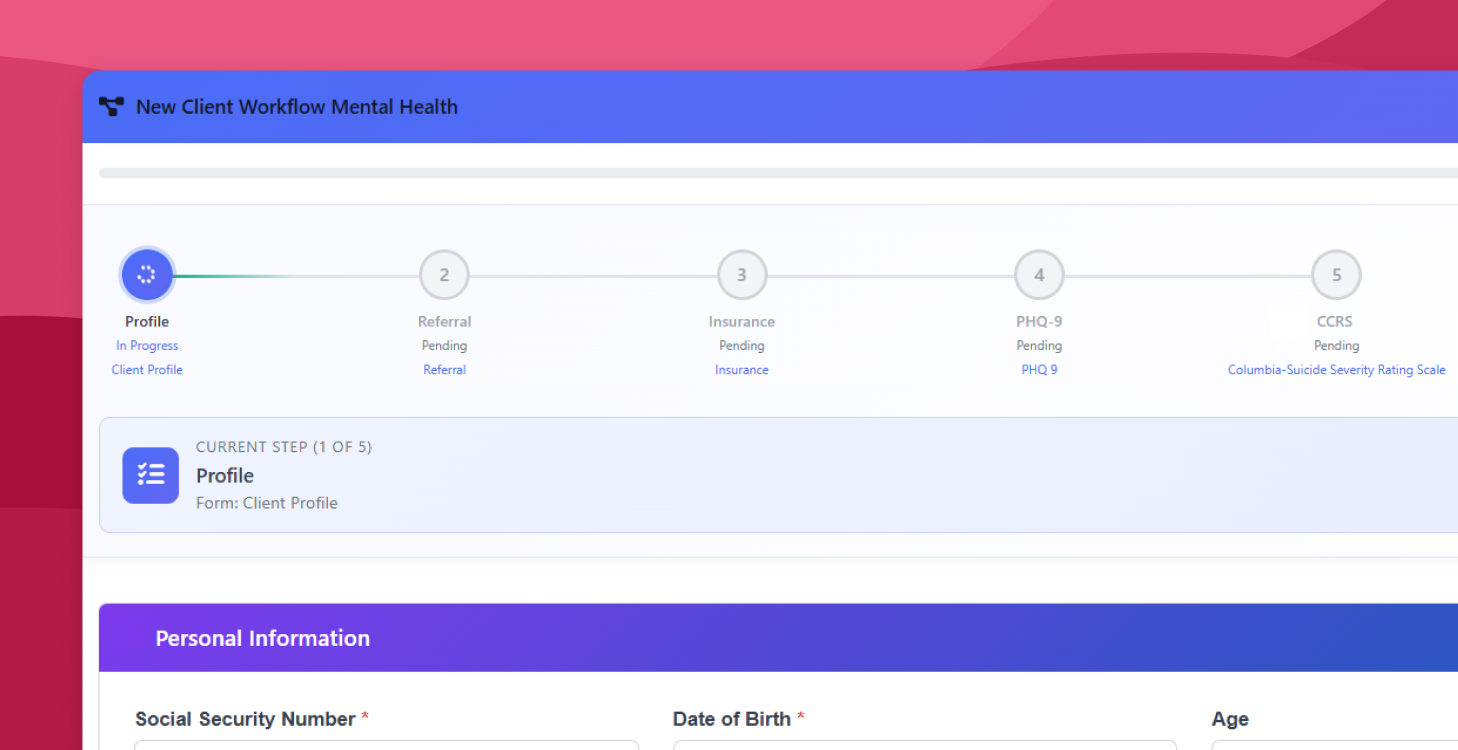1458x750 pixels.
Task: Click the Profile step label
Action: point(146,321)
